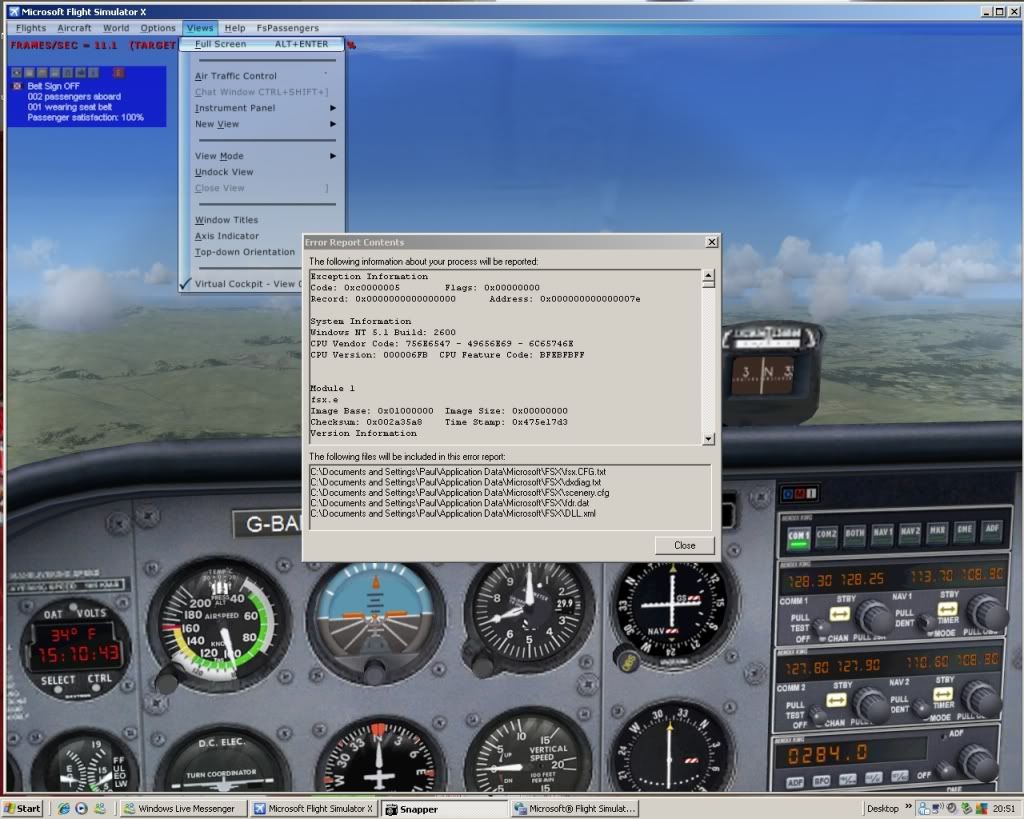Toggle COM 2 audio selector button
The width and height of the screenshot is (1024, 819).
coord(826,536)
